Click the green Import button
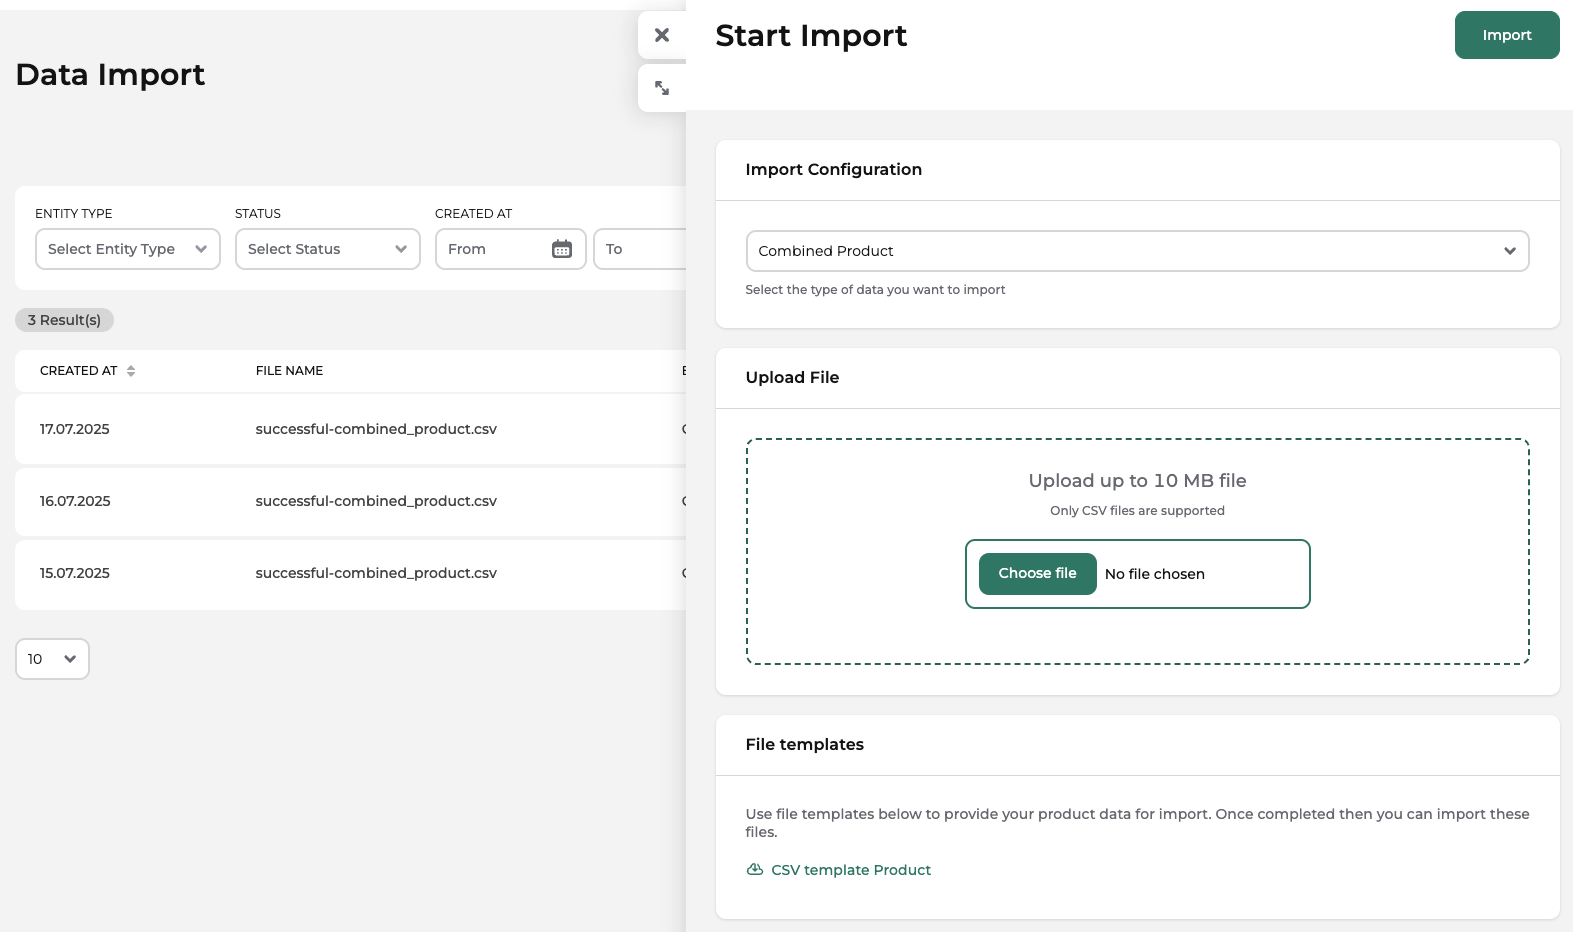The image size is (1573, 932). pyautogui.click(x=1506, y=35)
